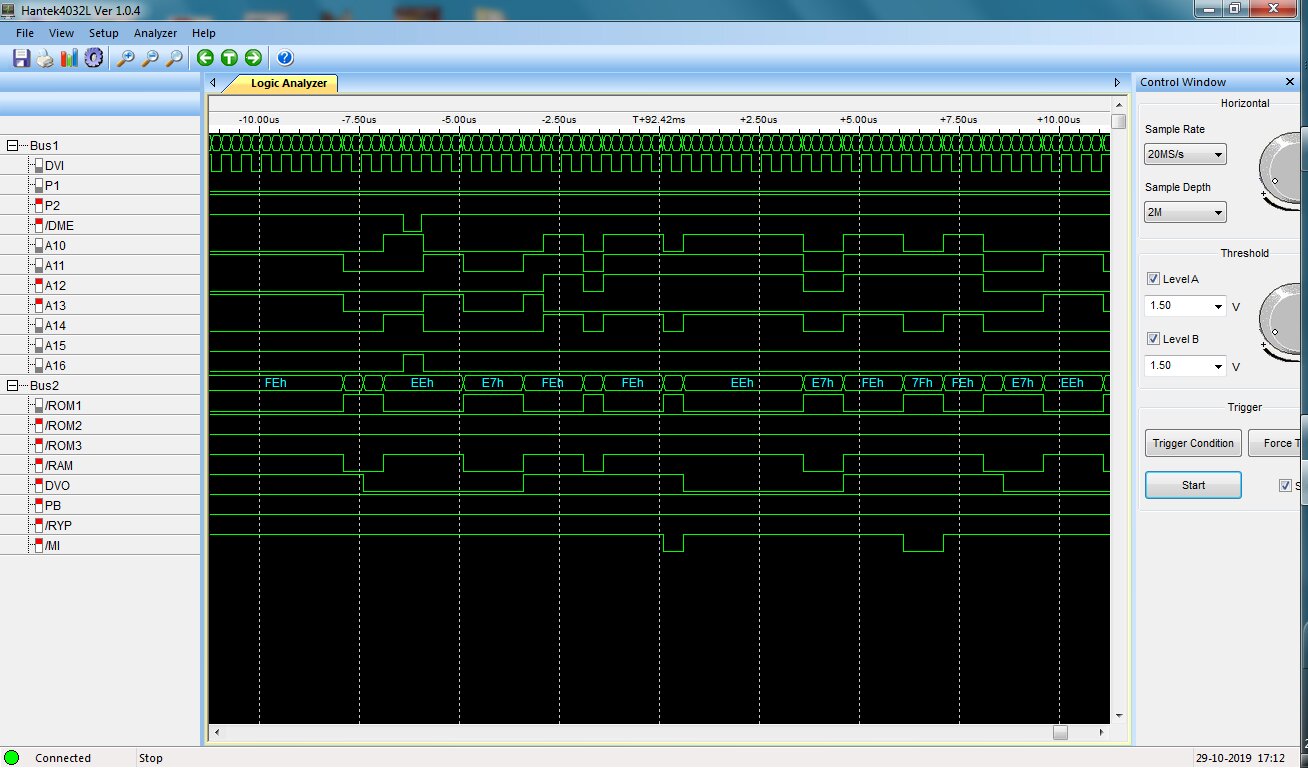Toggle the Level A checkbox

pos(1154,279)
